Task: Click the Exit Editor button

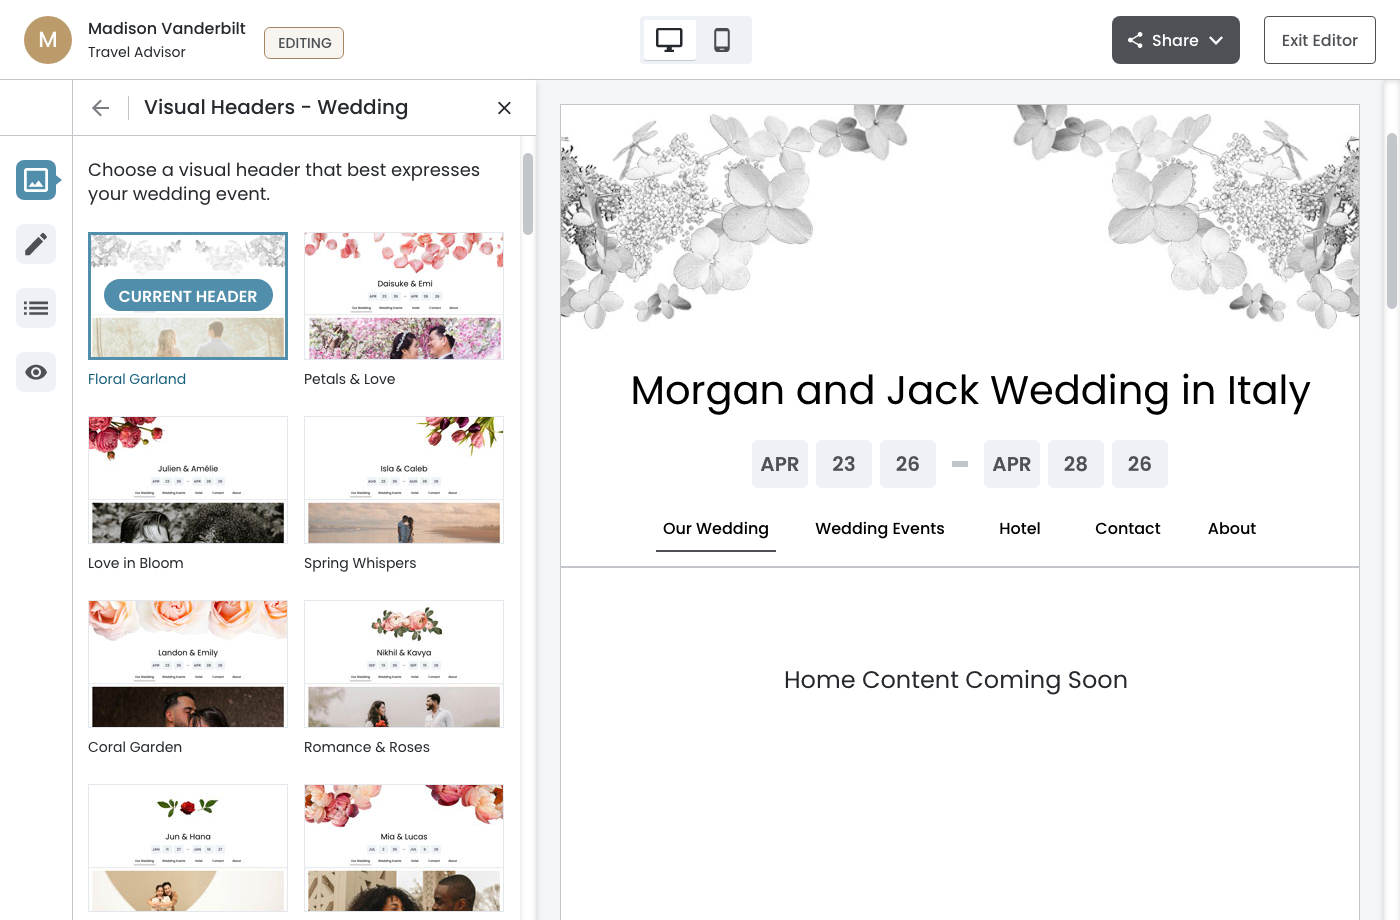Action: pyautogui.click(x=1319, y=40)
